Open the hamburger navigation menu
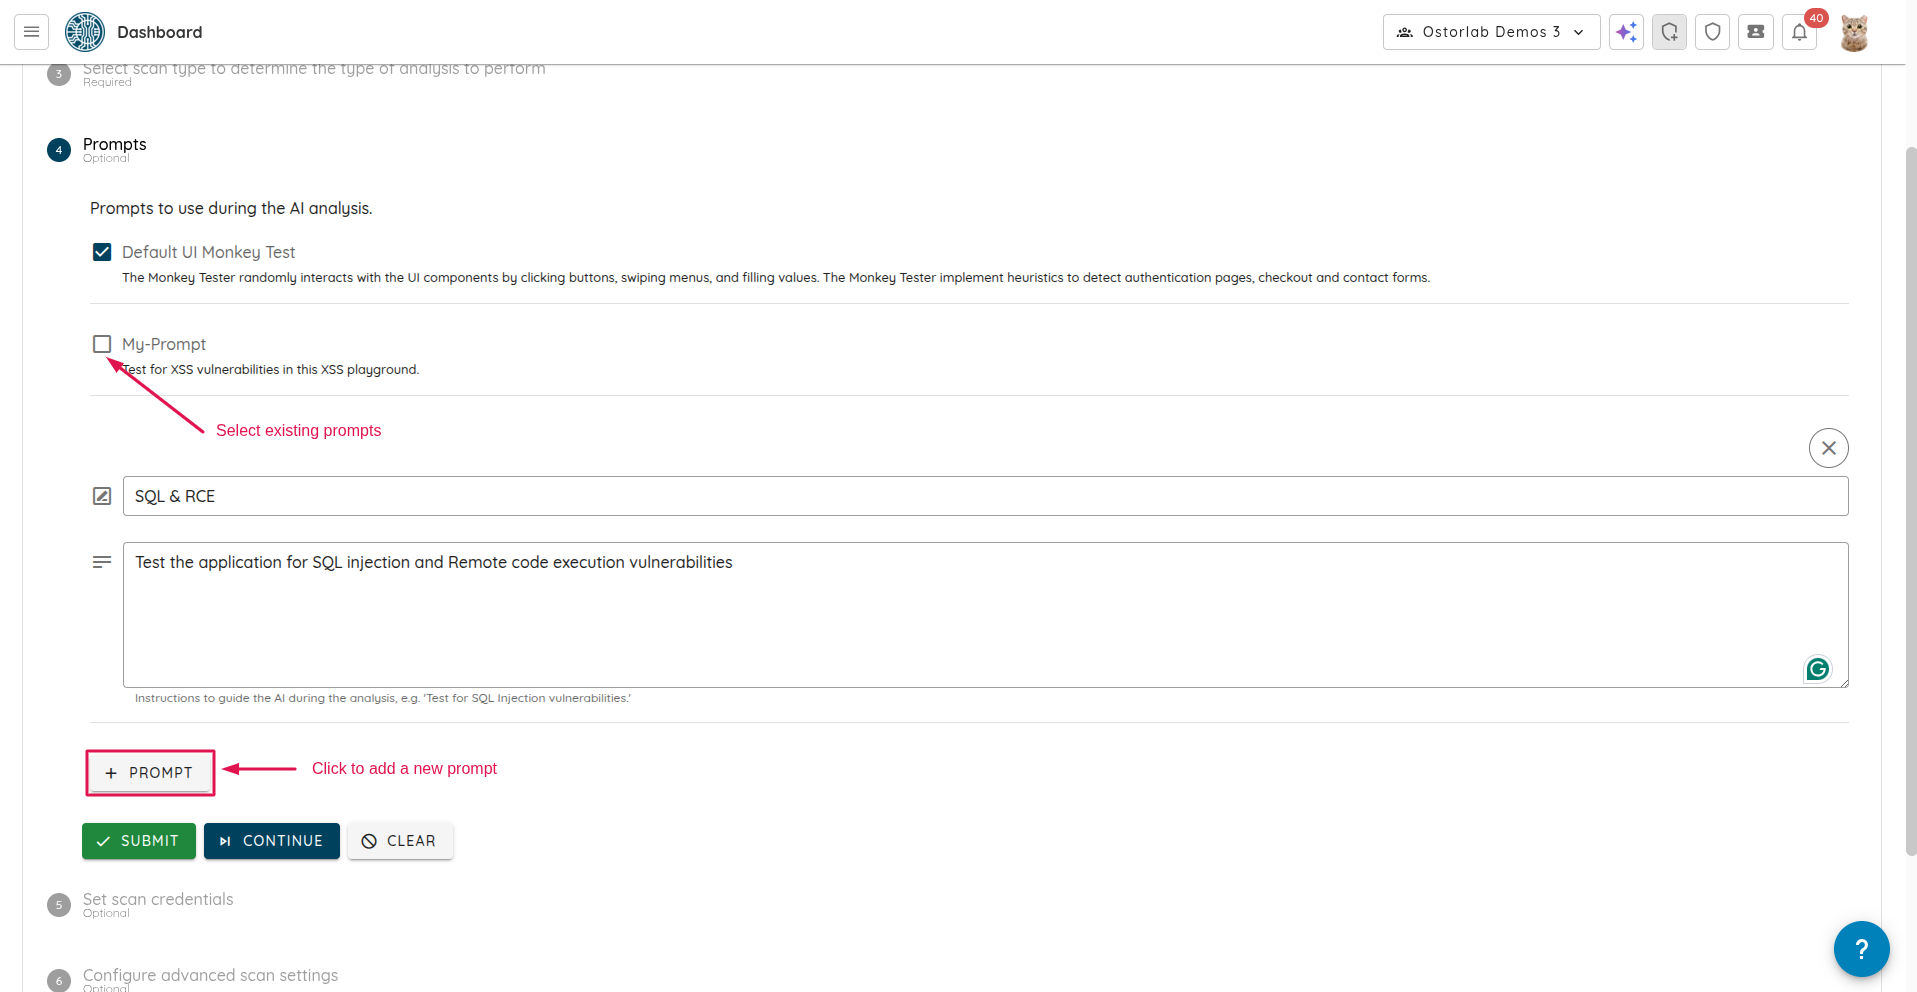1917x992 pixels. coord(31,32)
